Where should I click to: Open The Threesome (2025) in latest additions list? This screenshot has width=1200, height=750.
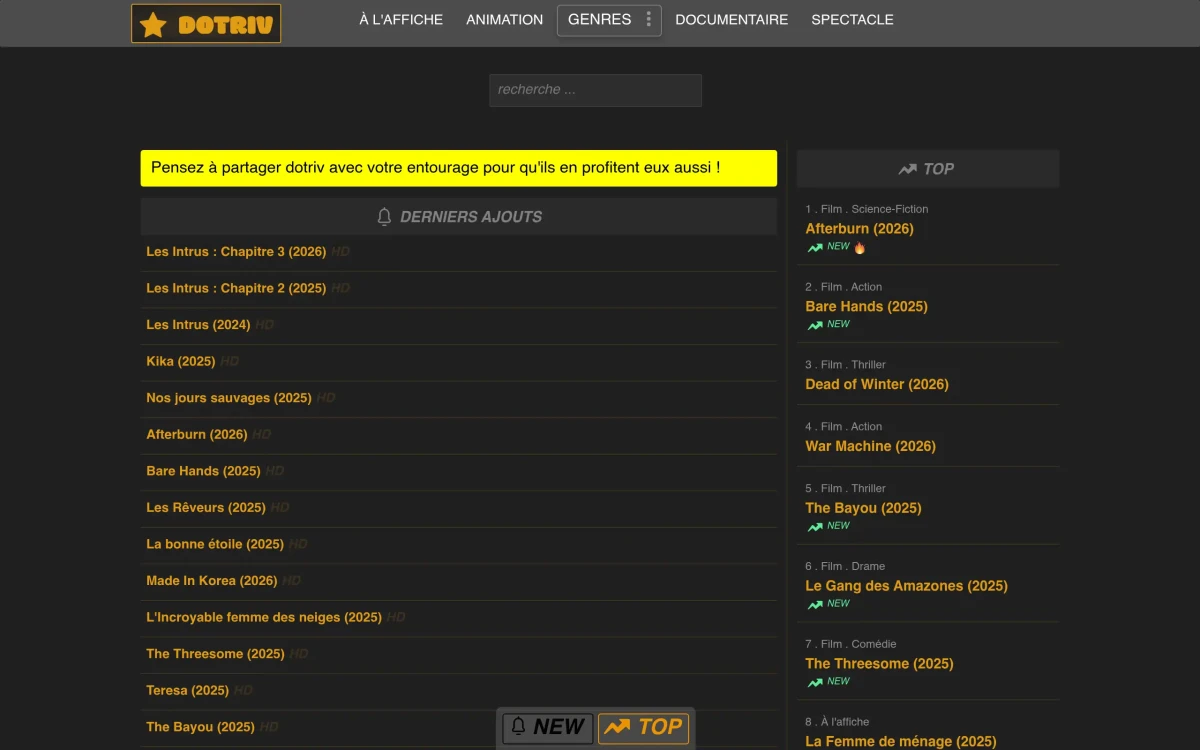[x=215, y=654]
